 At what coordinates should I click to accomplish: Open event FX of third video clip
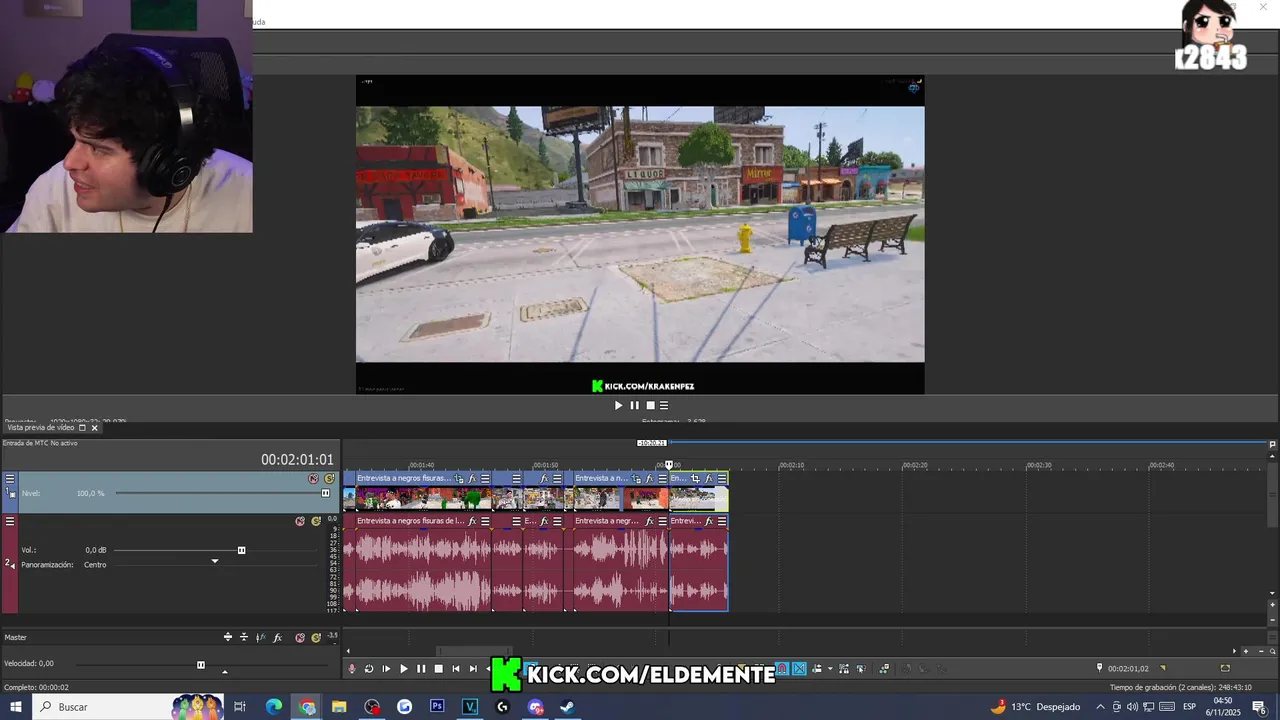click(x=544, y=479)
